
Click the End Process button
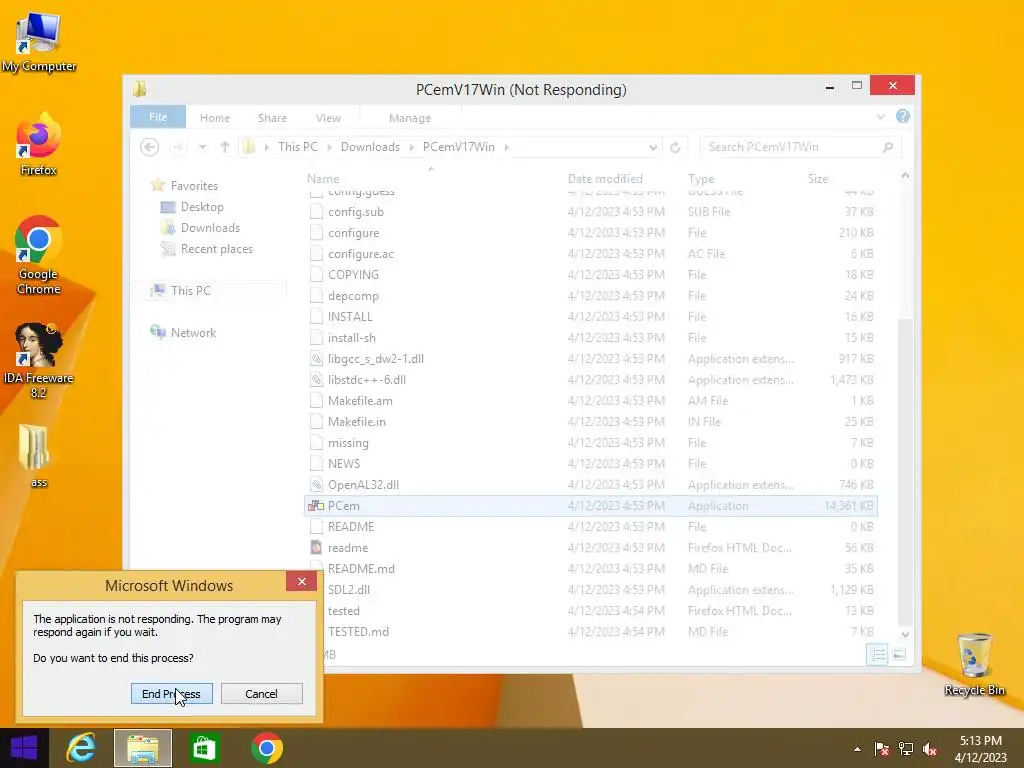pos(172,694)
